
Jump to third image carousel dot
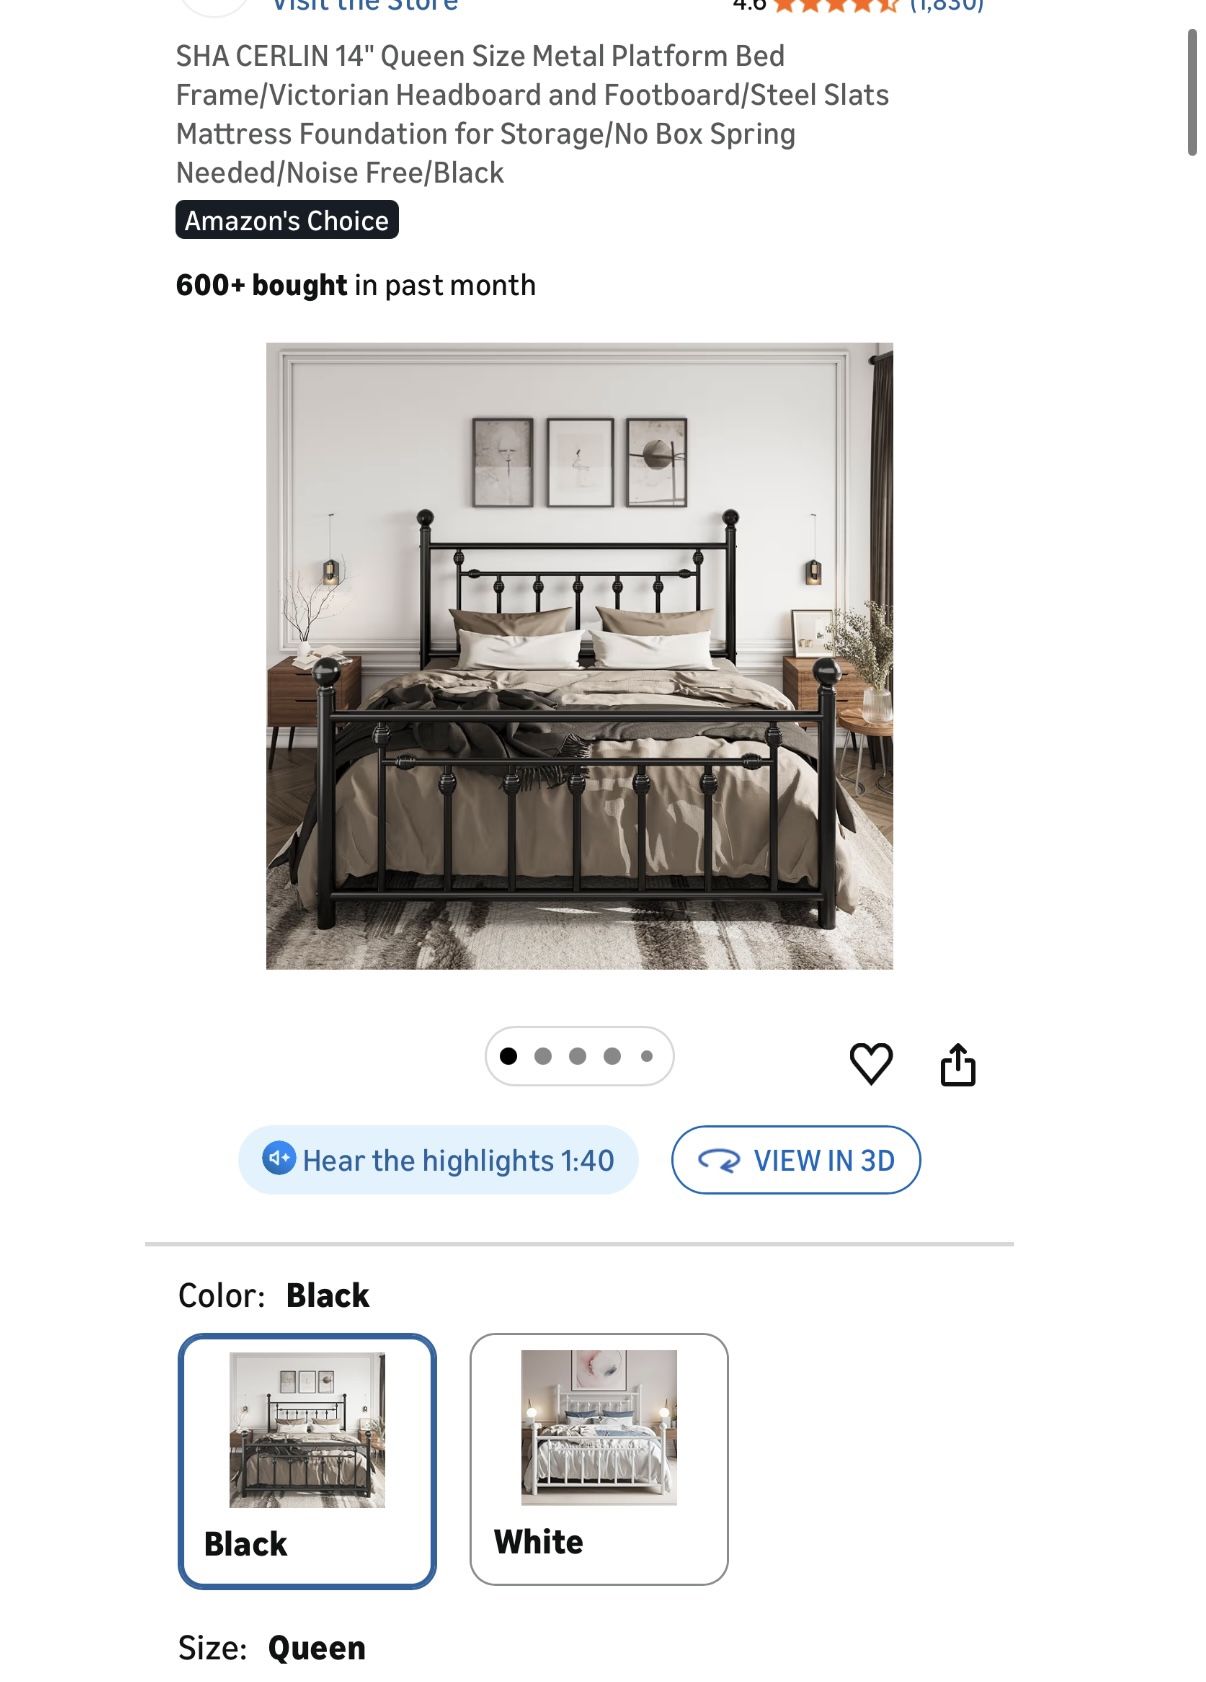578,1056
